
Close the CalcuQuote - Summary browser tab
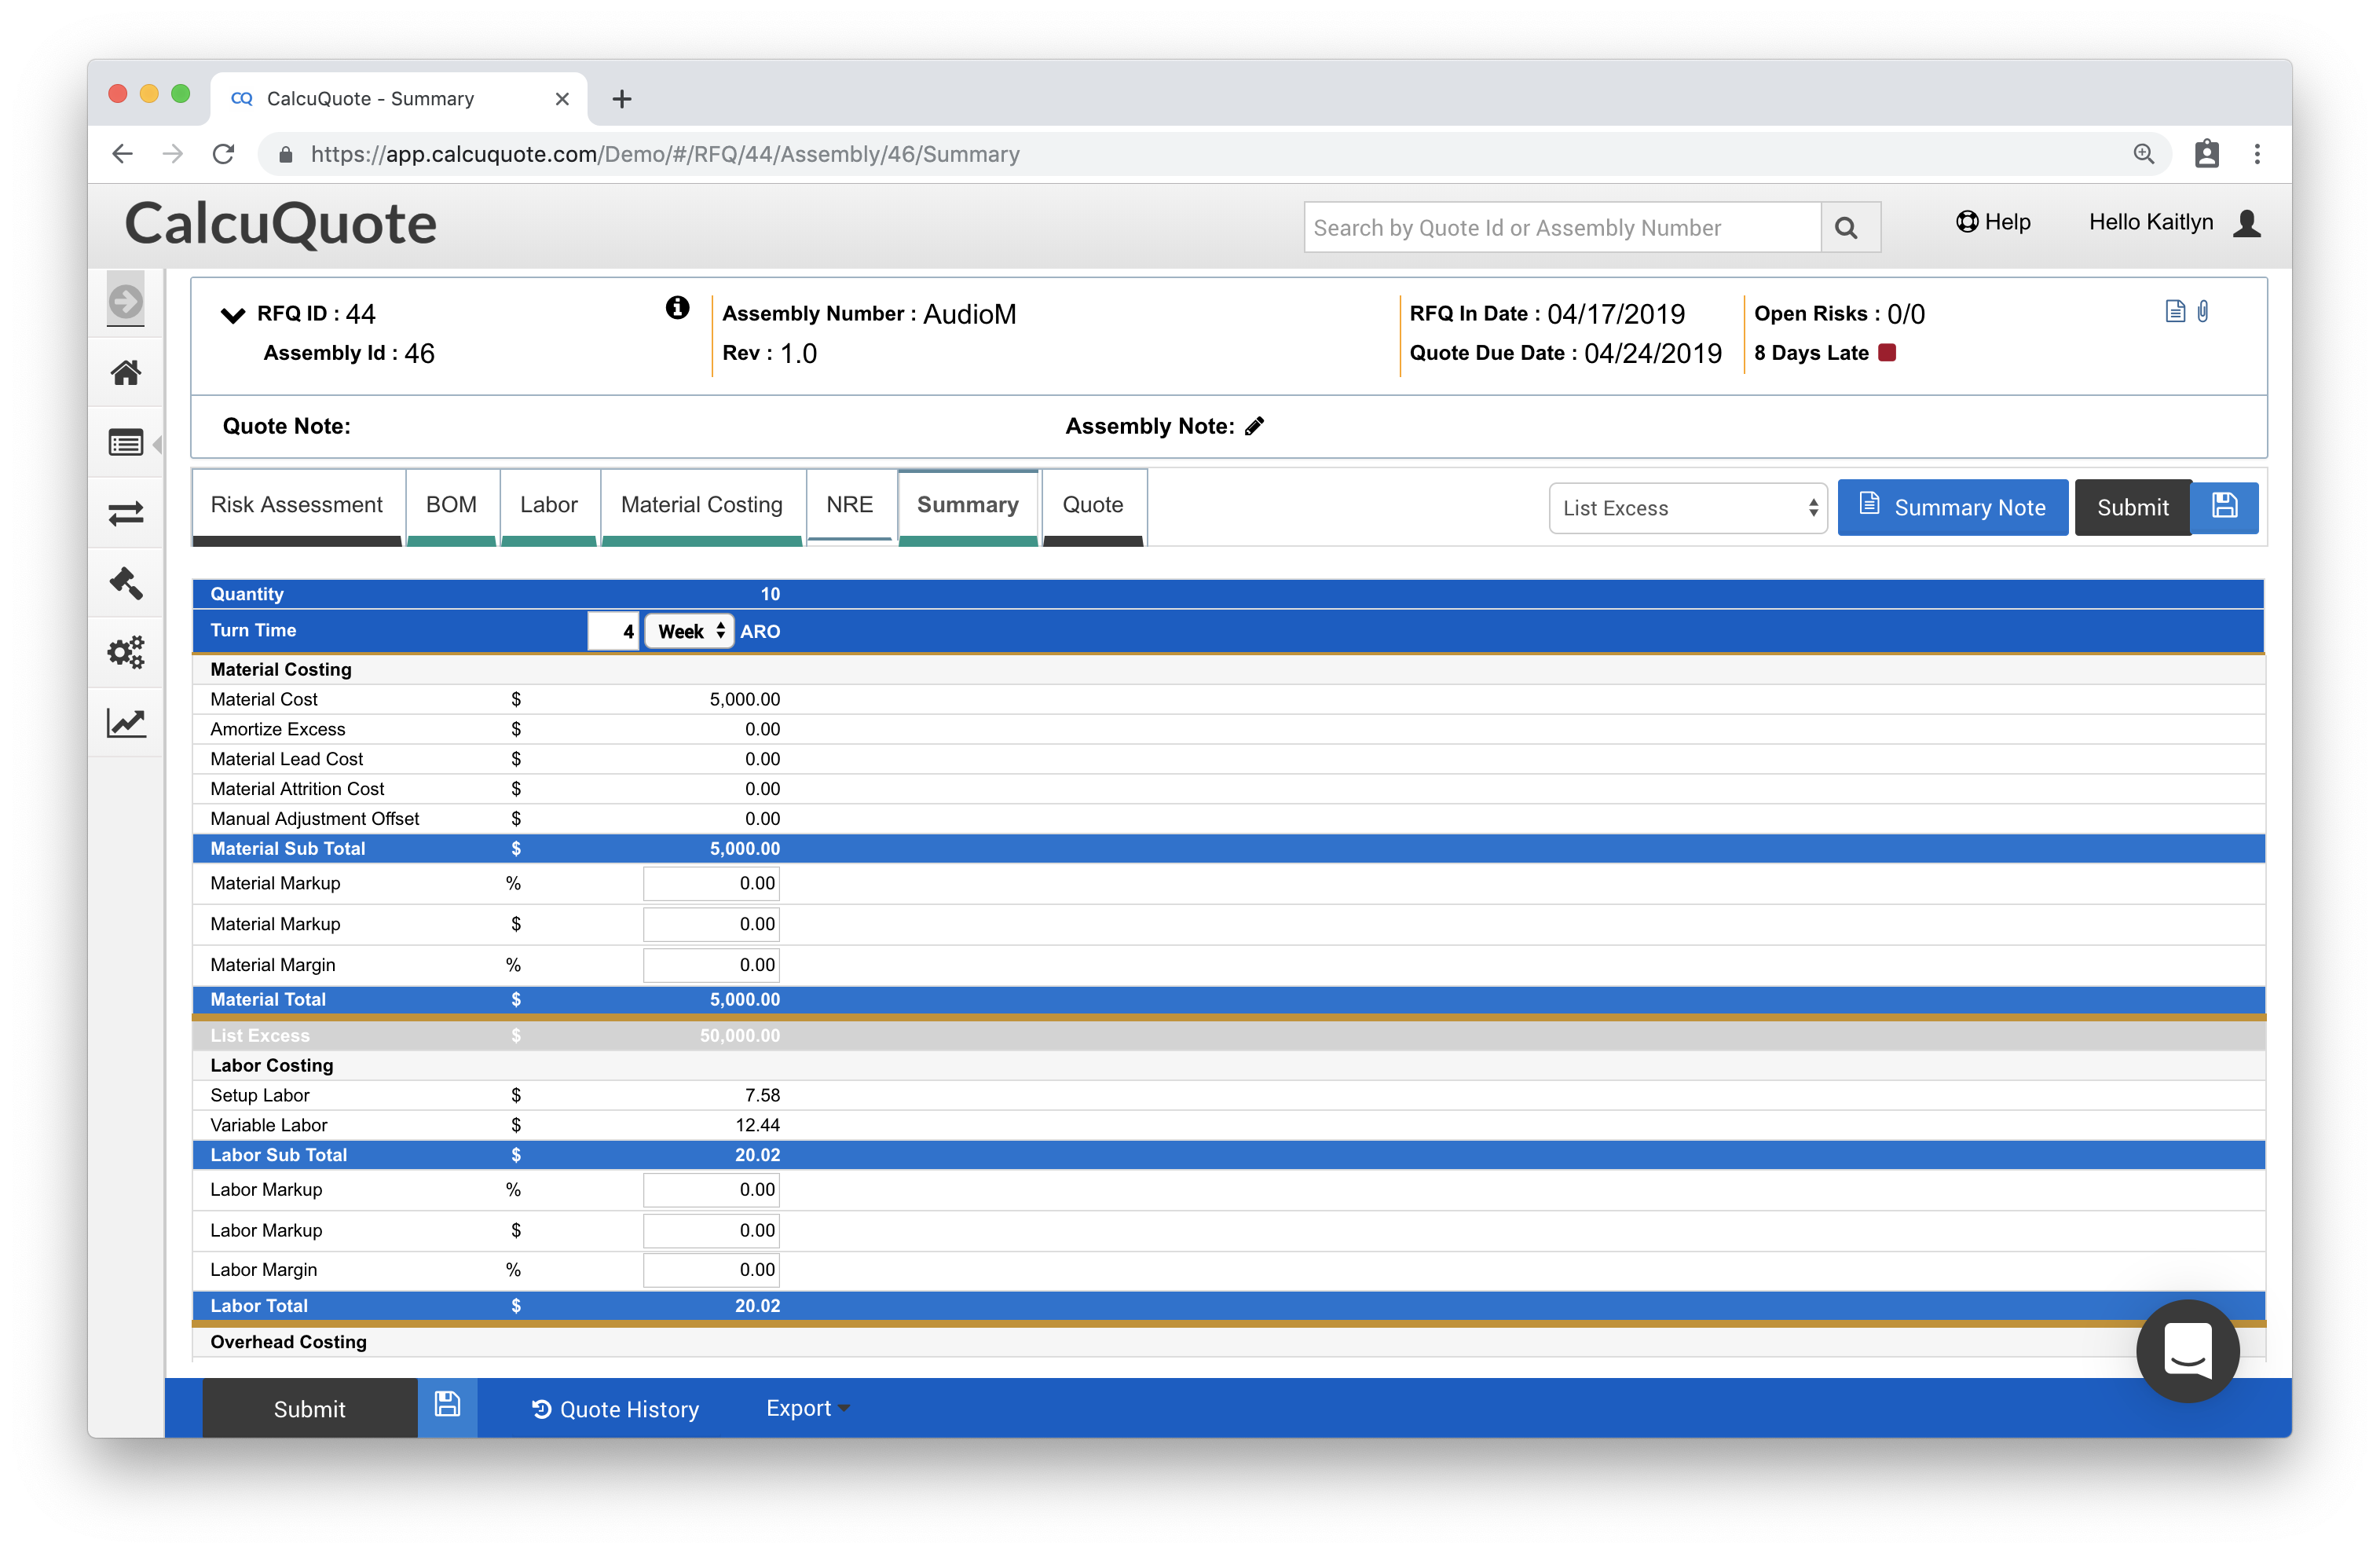tap(561, 99)
